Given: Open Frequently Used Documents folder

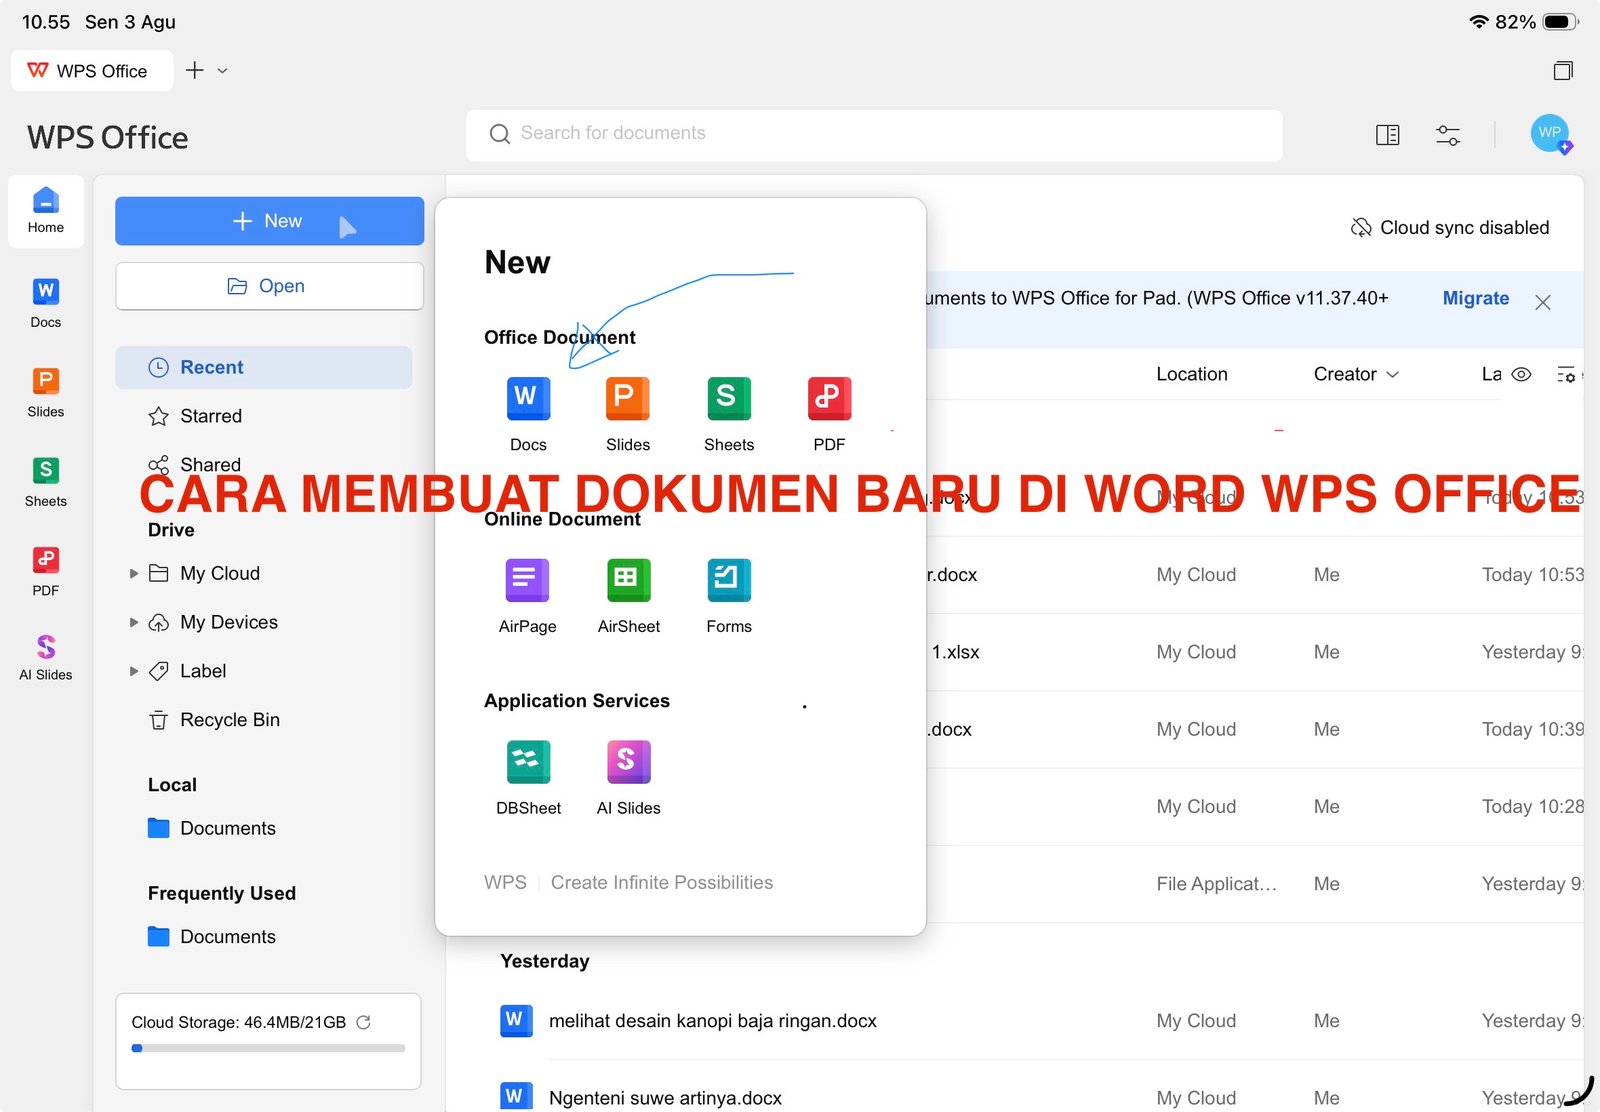Looking at the screenshot, I should pos(212,937).
